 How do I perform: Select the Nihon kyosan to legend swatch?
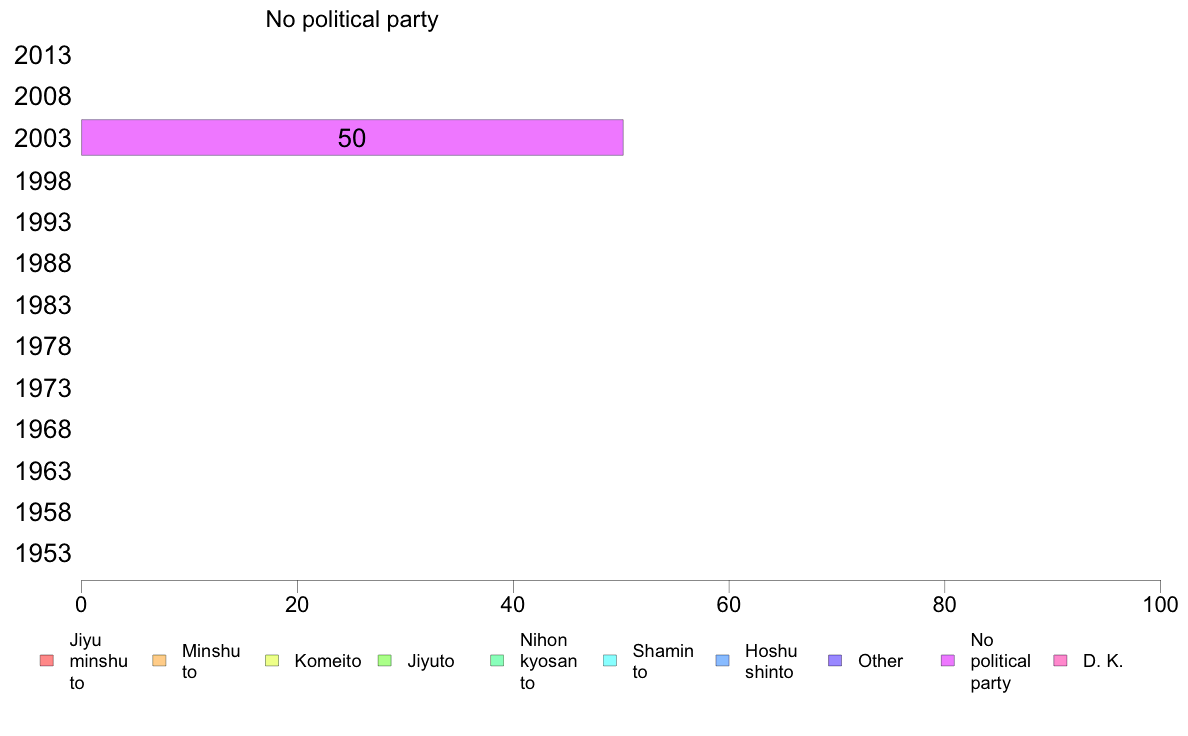pos(497,661)
